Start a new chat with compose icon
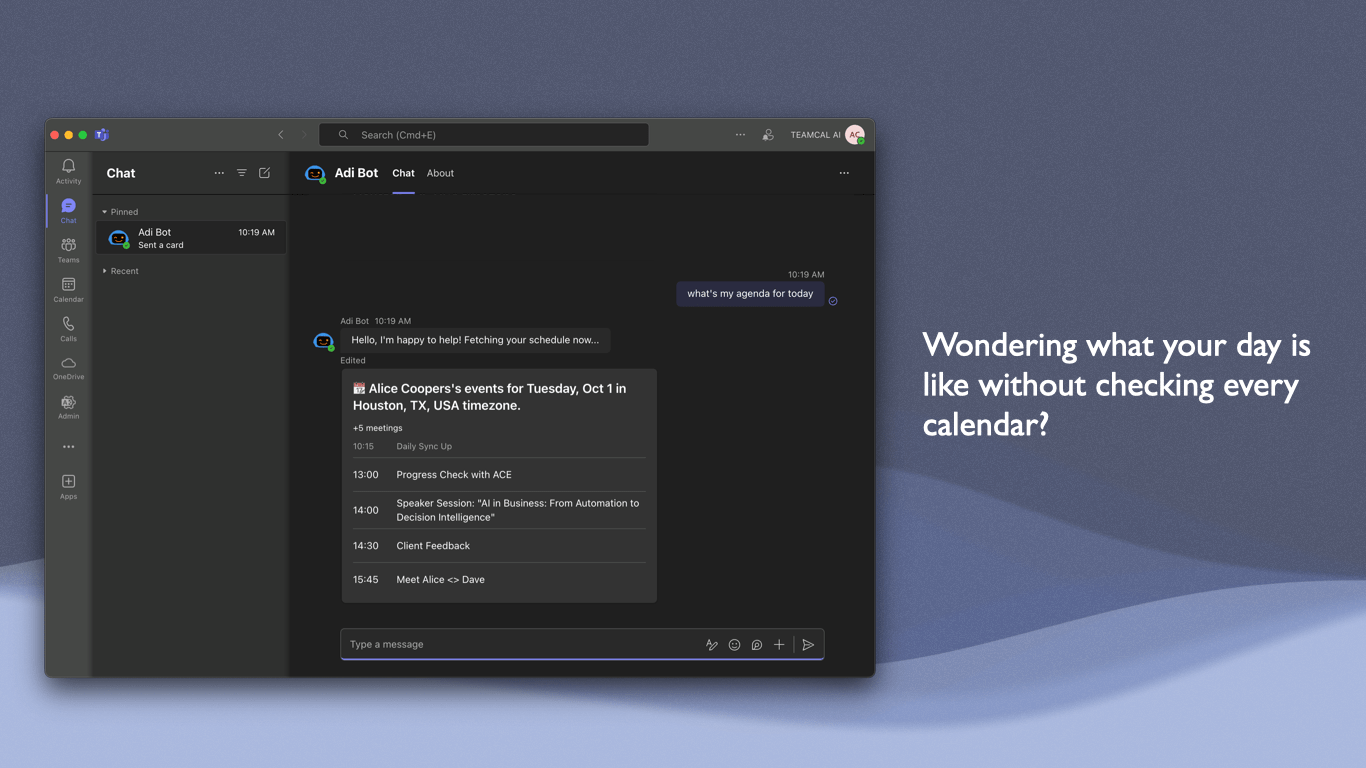 pos(265,173)
